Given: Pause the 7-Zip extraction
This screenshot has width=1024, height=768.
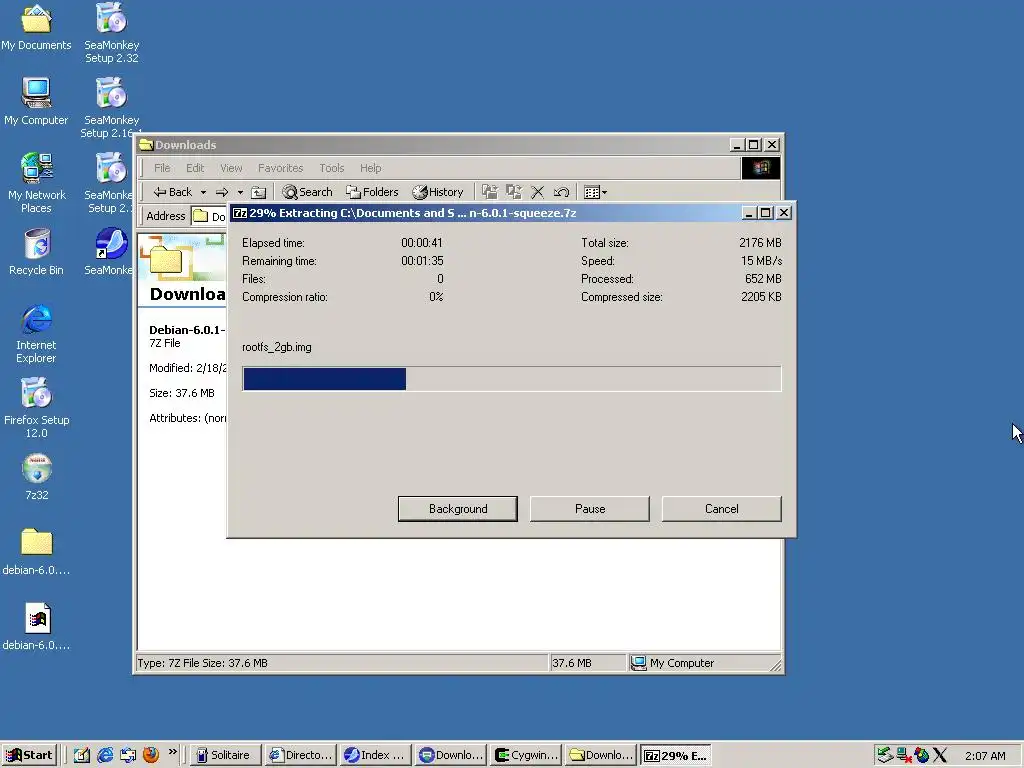Looking at the screenshot, I should (x=590, y=509).
